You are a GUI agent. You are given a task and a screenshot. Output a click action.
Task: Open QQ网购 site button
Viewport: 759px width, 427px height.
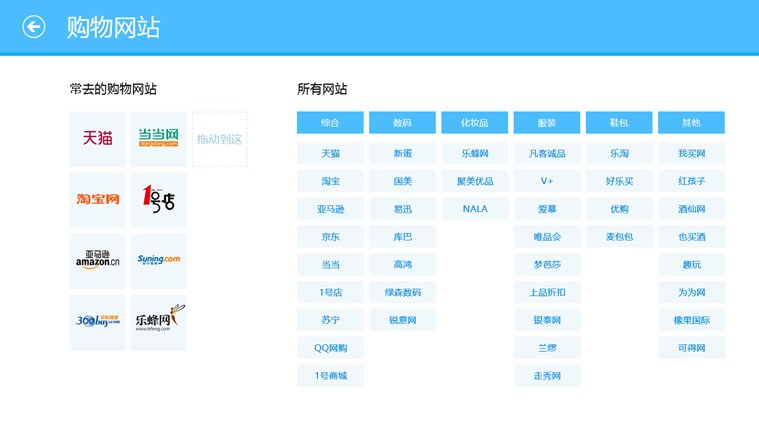pyautogui.click(x=330, y=348)
